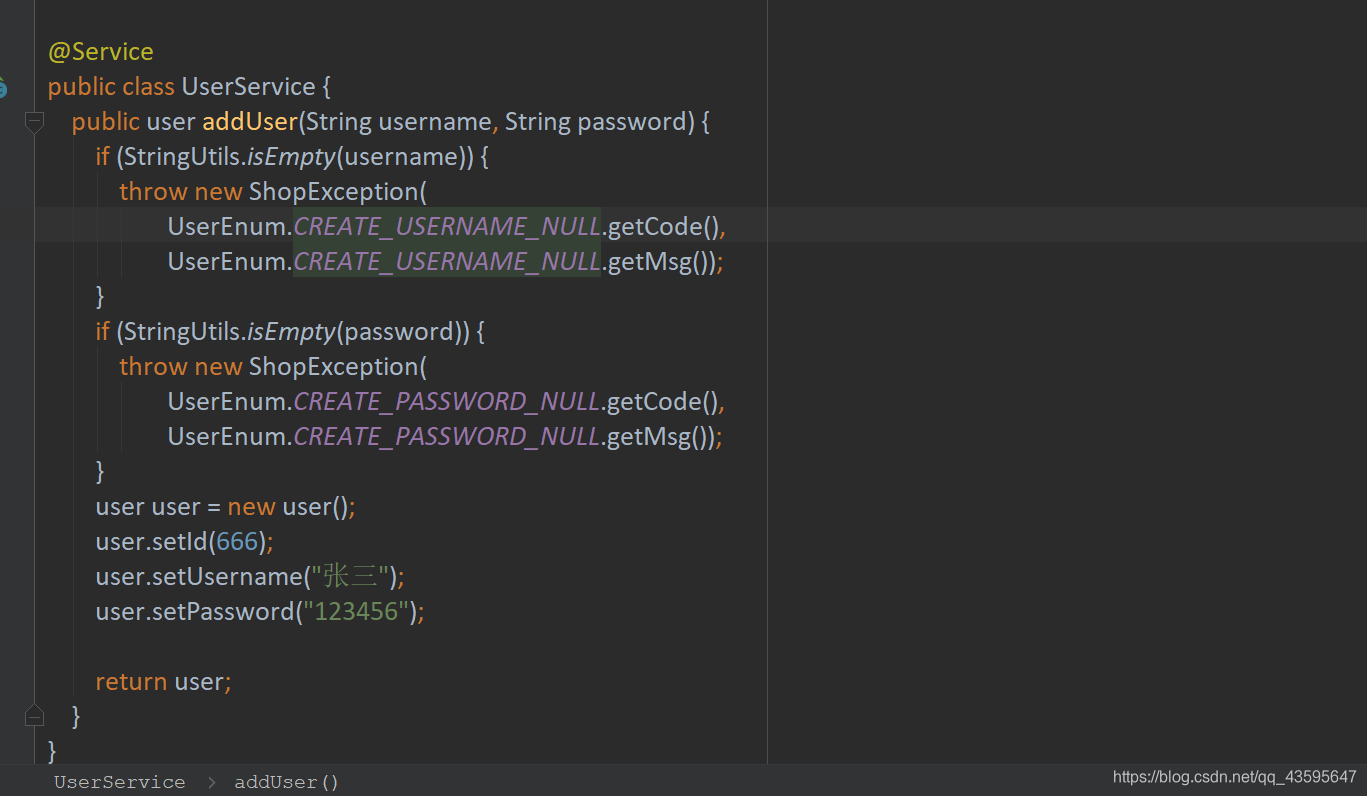The image size is (1367, 796).
Task: Click fold end marker at addUser closing brace
Action: tap(34, 716)
